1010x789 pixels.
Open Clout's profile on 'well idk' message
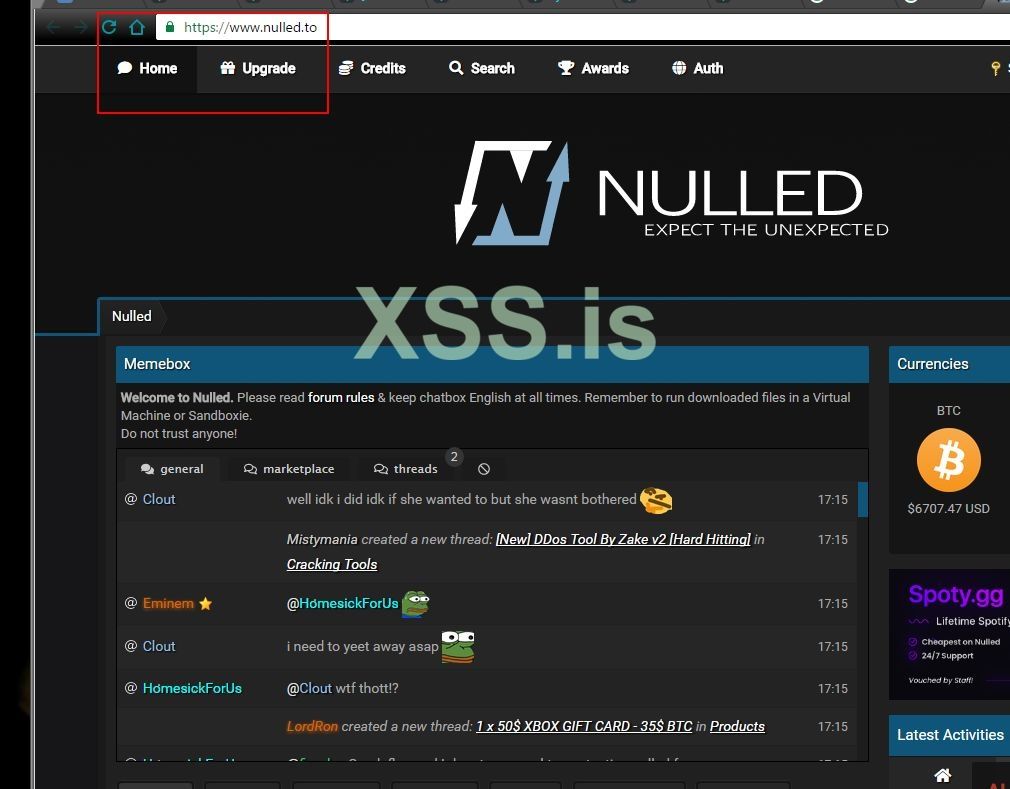(159, 499)
